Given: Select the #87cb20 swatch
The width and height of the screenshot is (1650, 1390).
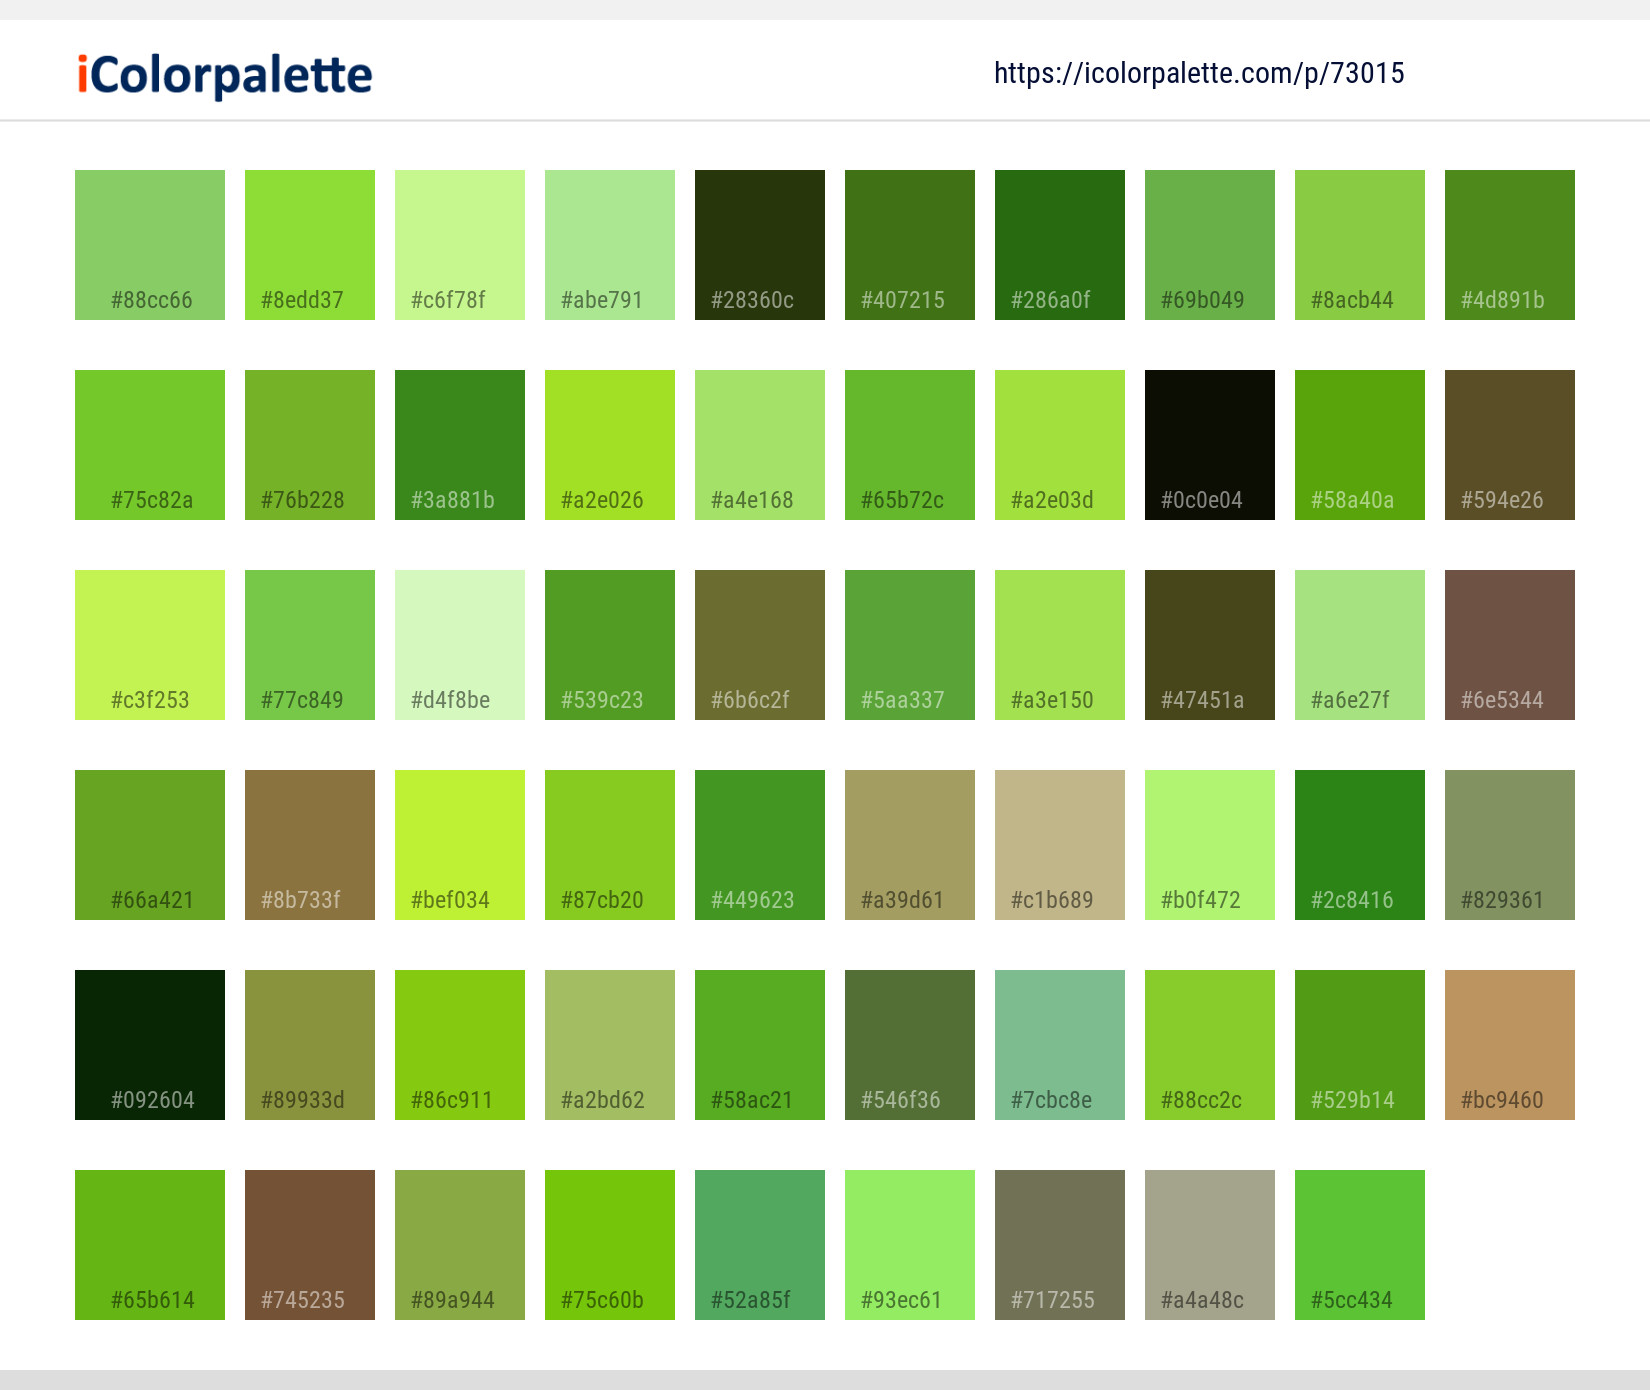Looking at the screenshot, I should pyautogui.click(x=610, y=845).
